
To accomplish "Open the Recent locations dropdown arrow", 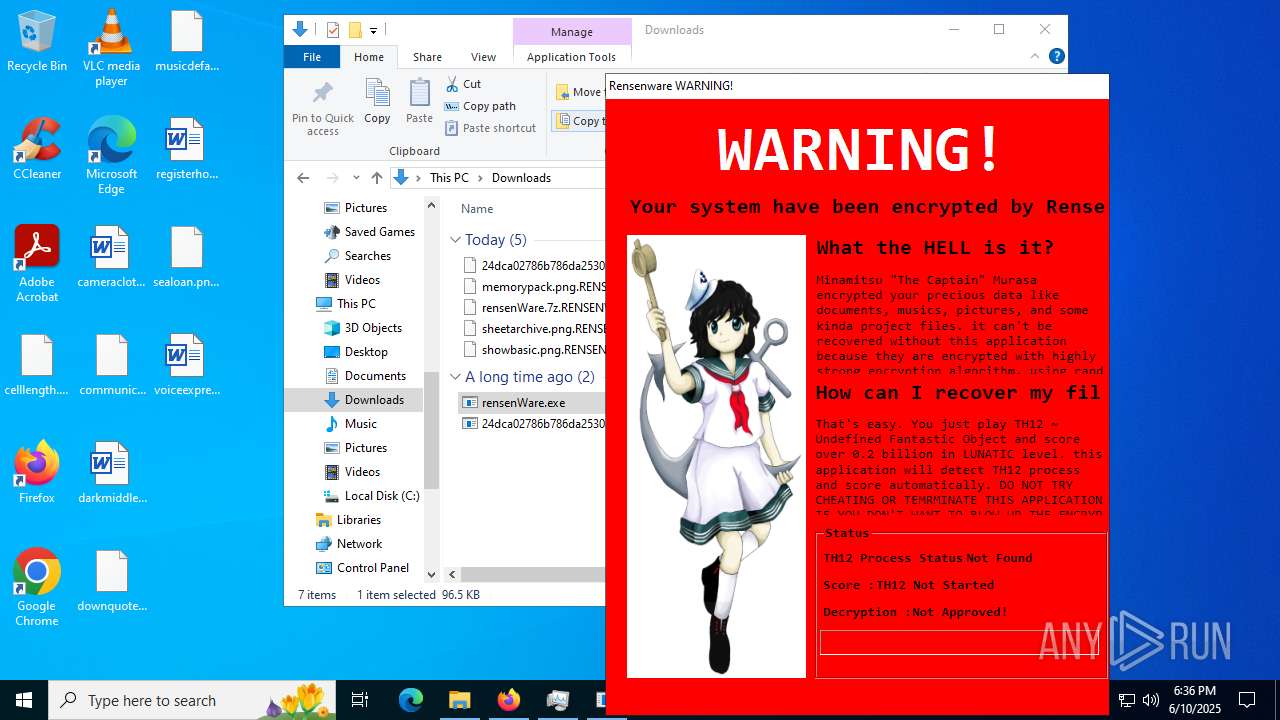I will pos(356,178).
